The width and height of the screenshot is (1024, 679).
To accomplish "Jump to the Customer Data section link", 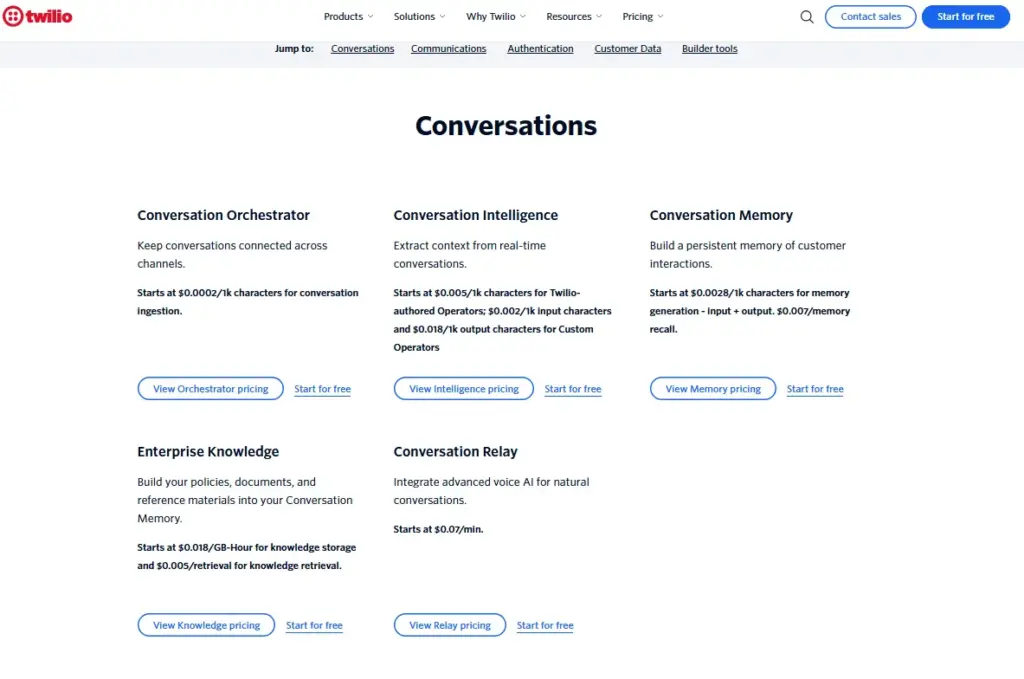I will 628,49.
